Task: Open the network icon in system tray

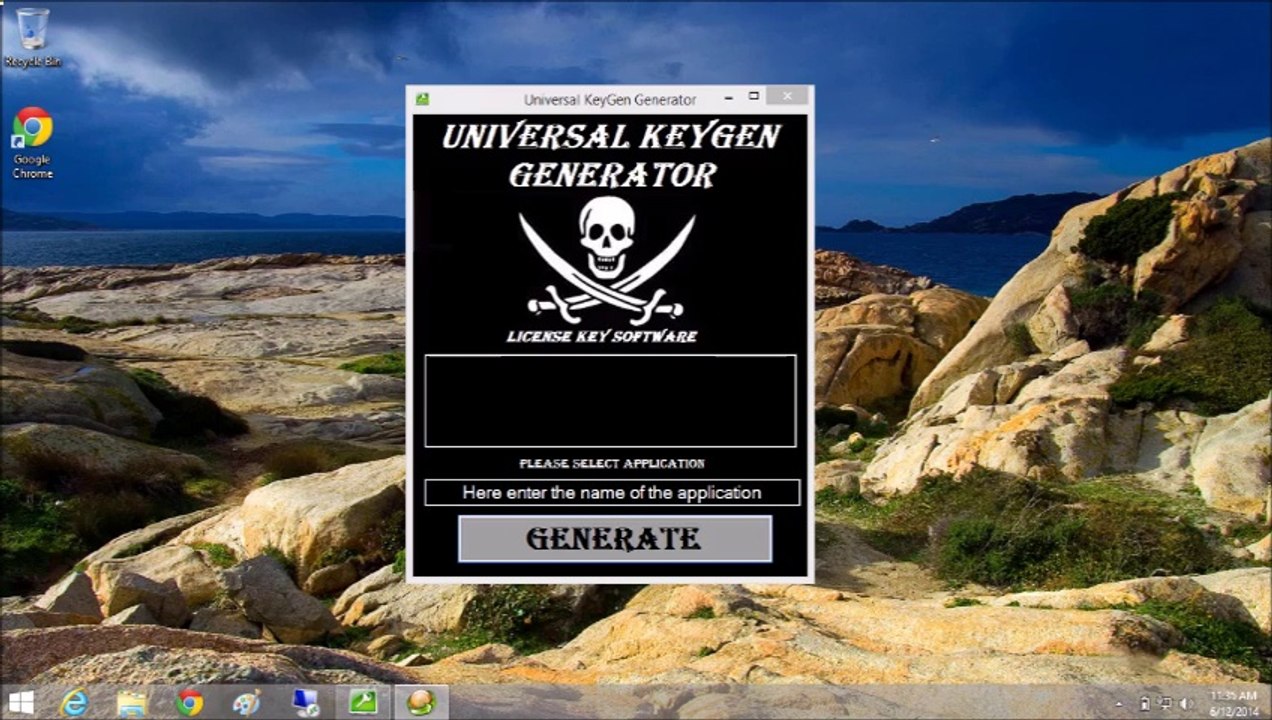Action: click(1166, 703)
